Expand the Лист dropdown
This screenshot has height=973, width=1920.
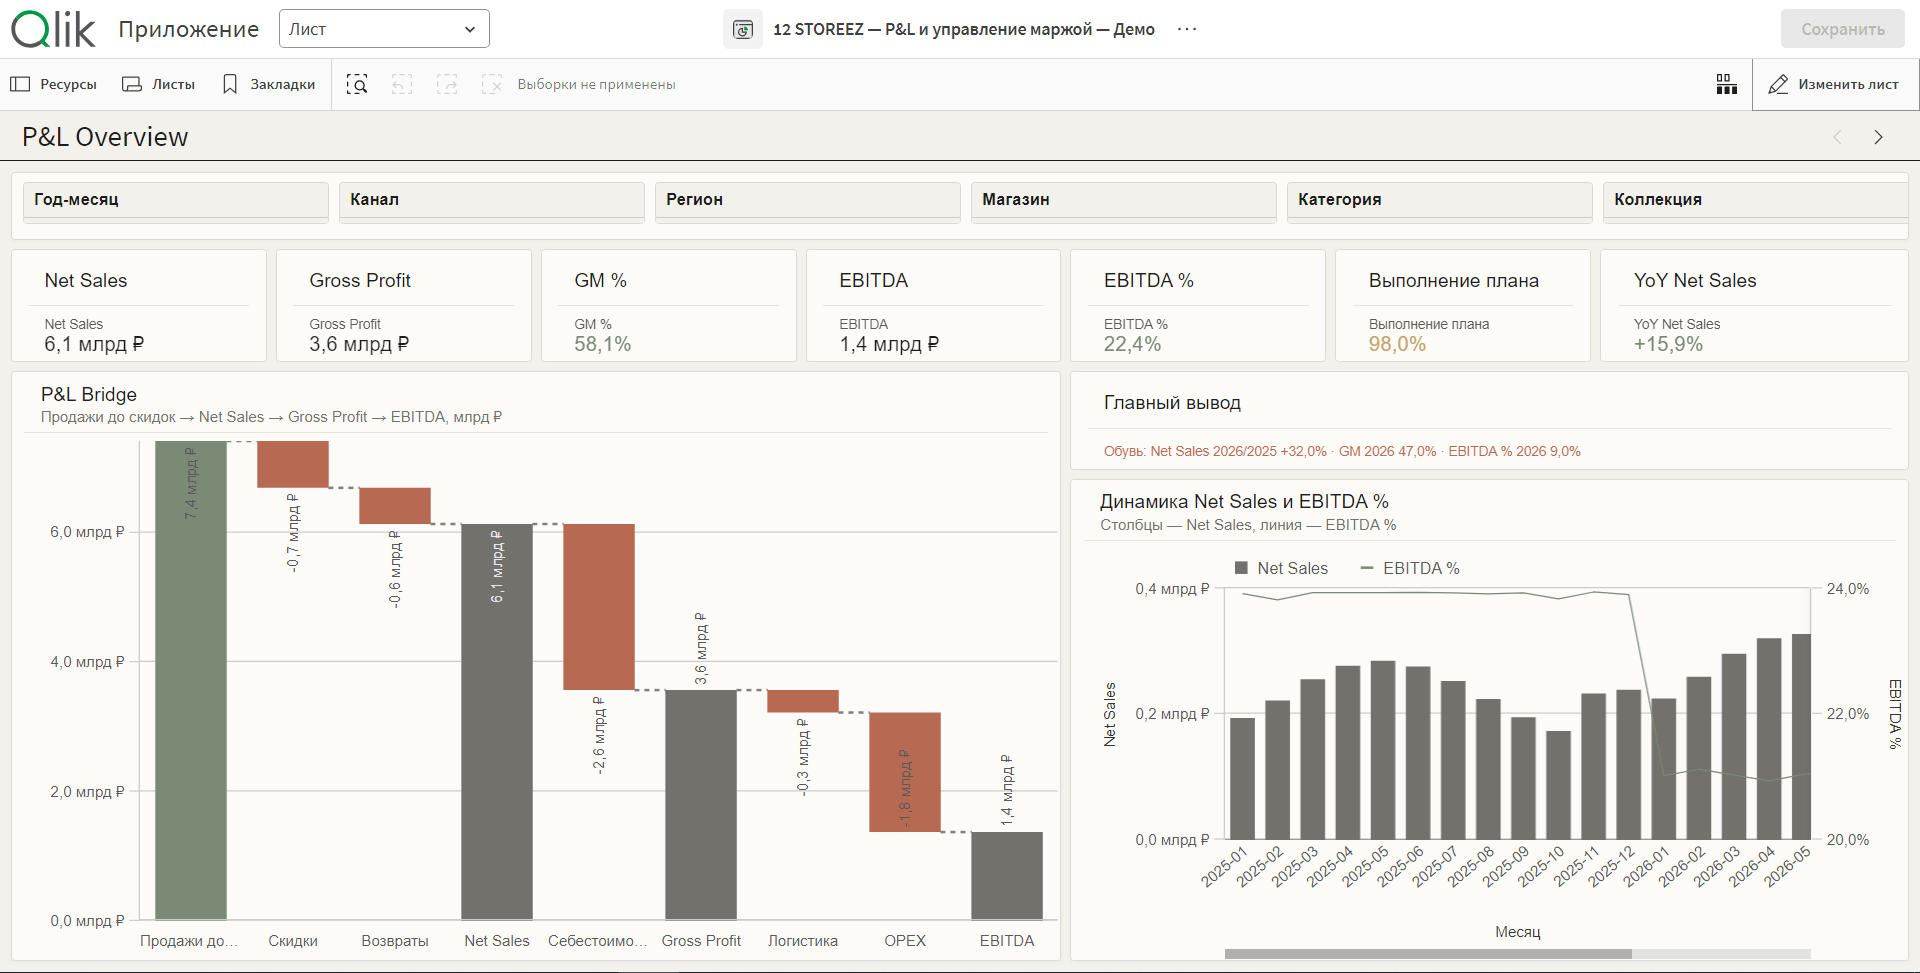(x=384, y=29)
